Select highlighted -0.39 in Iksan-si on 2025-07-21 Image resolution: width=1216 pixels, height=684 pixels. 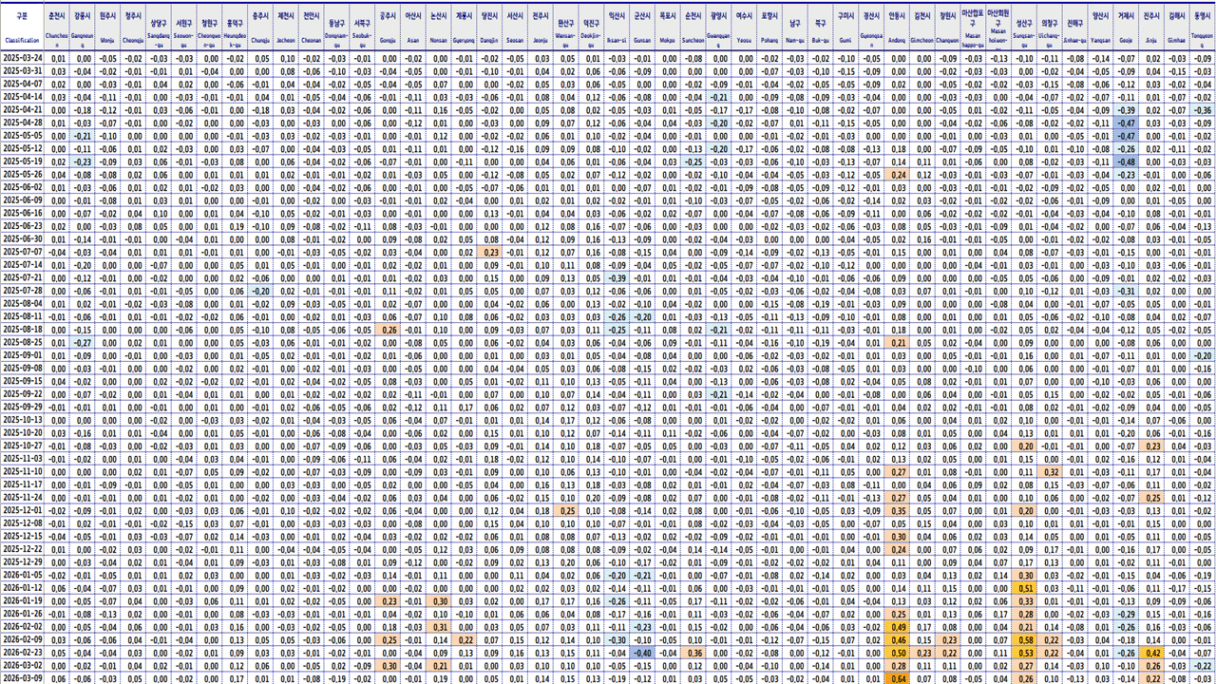click(x=617, y=277)
